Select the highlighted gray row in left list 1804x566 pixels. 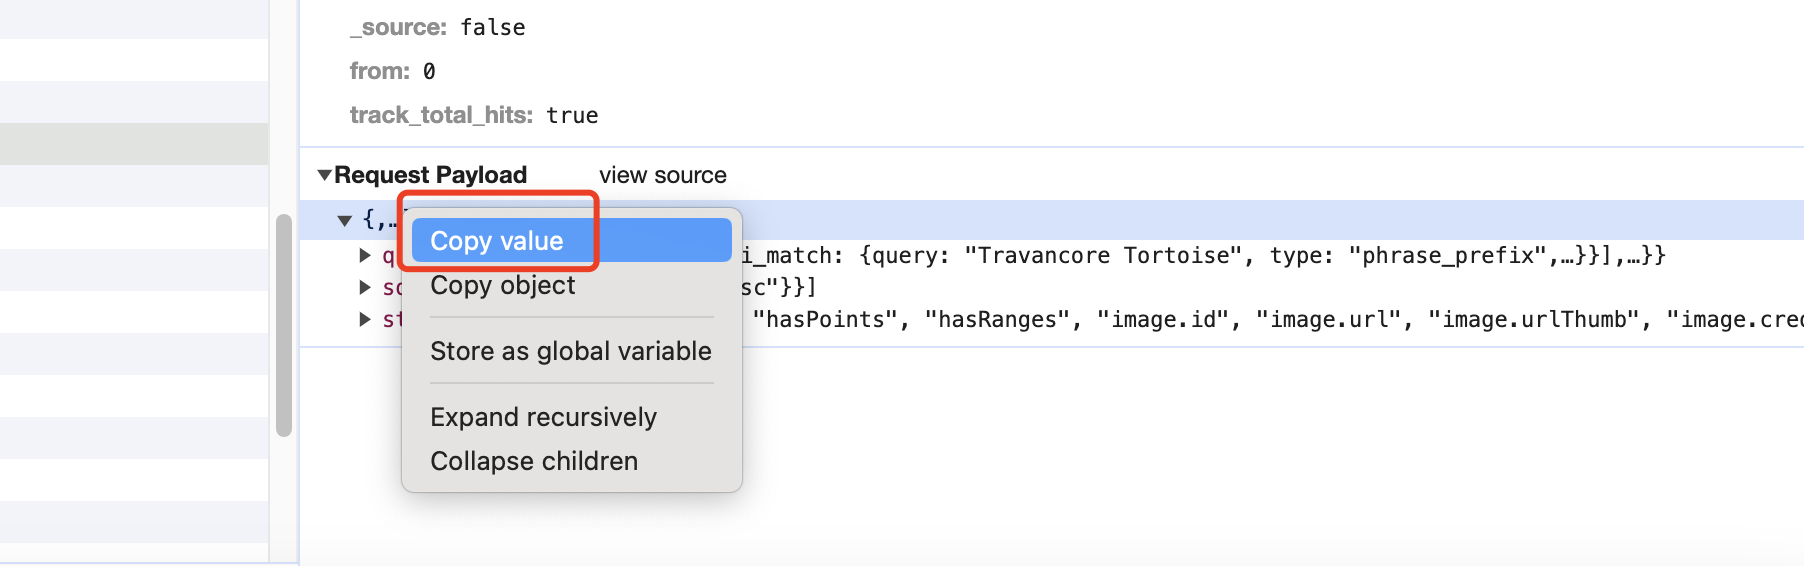pyautogui.click(x=134, y=144)
